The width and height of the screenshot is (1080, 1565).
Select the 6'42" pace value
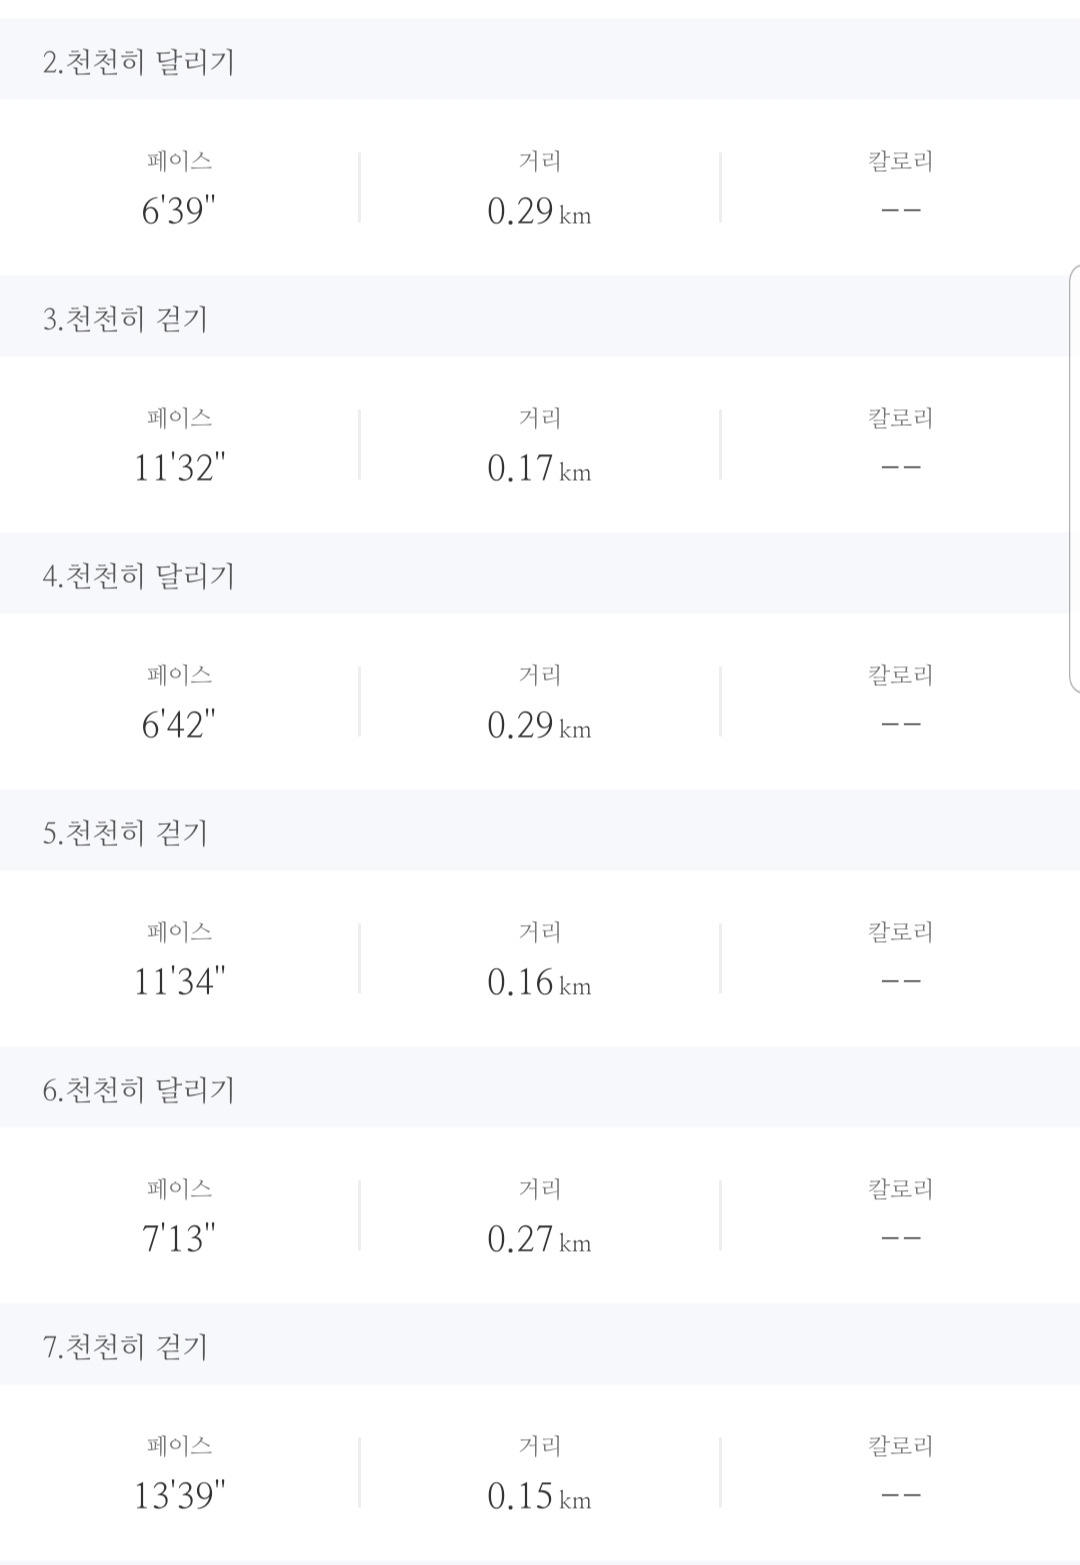coord(179,725)
